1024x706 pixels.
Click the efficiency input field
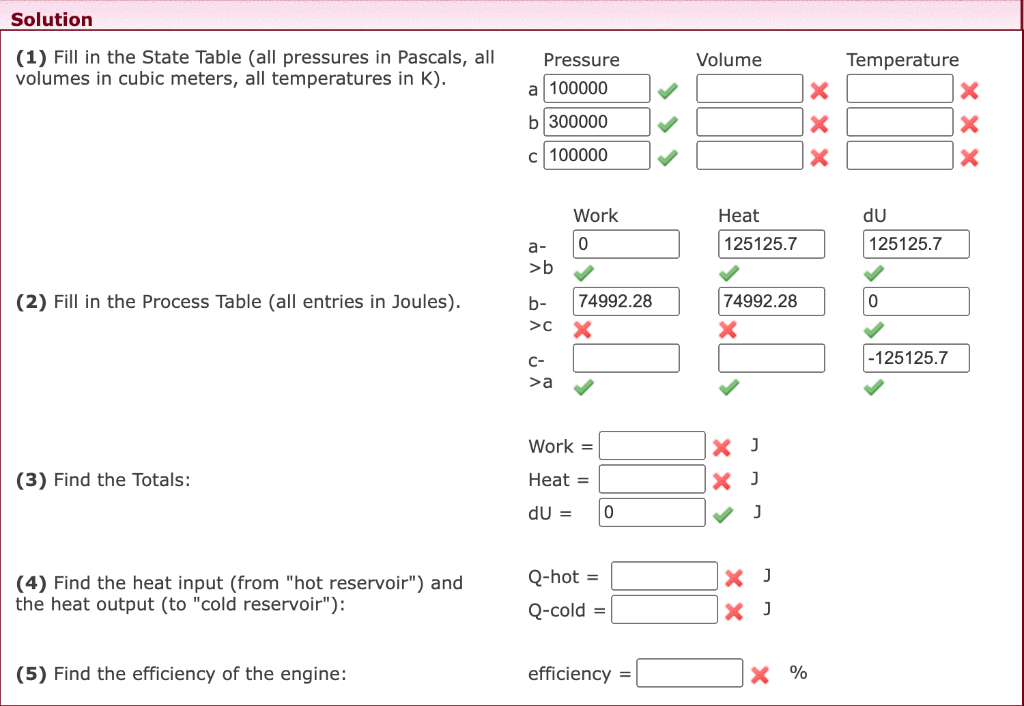point(690,673)
